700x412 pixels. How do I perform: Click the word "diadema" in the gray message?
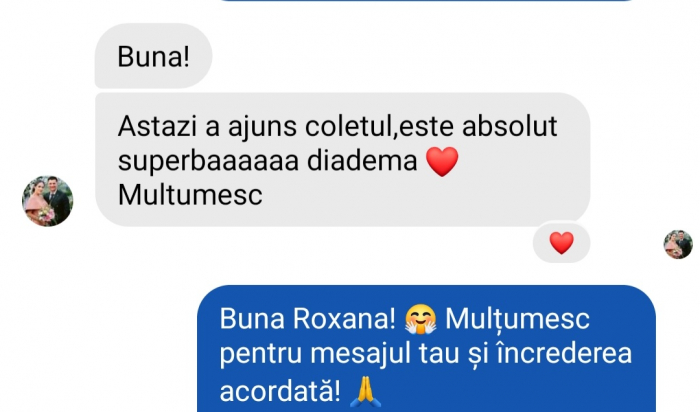point(362,161)
